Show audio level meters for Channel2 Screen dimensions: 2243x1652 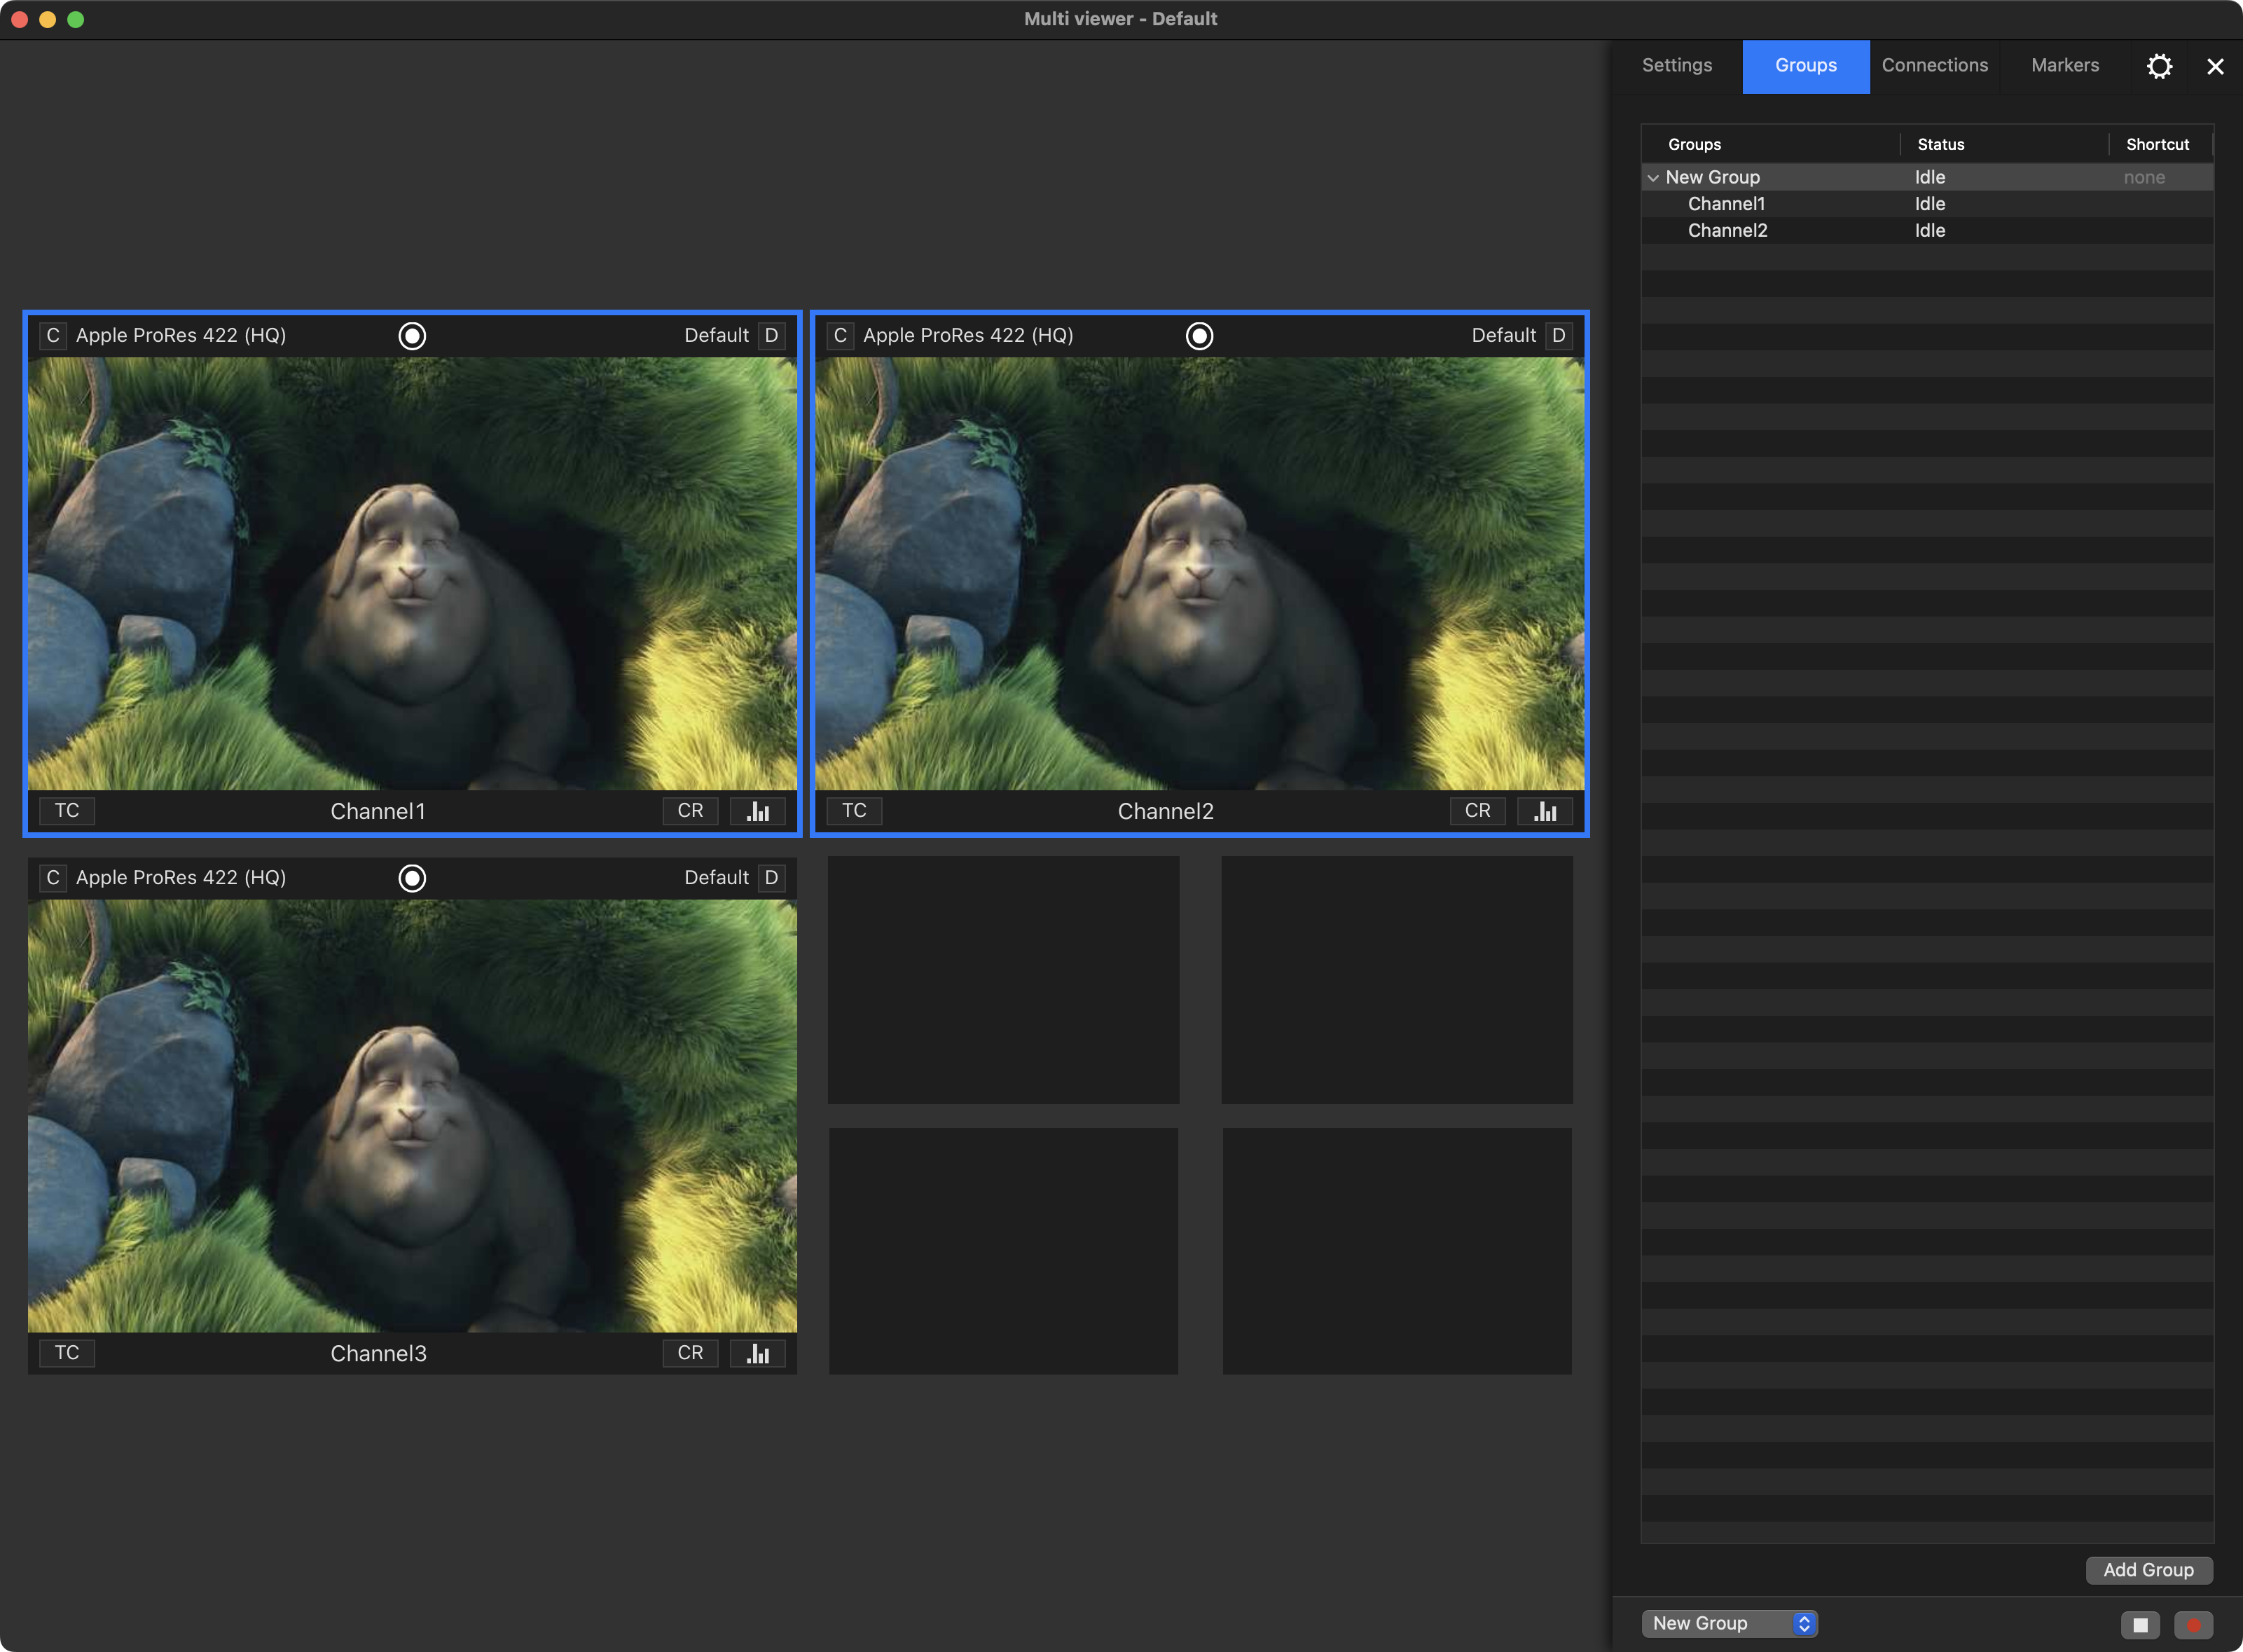1545,811
